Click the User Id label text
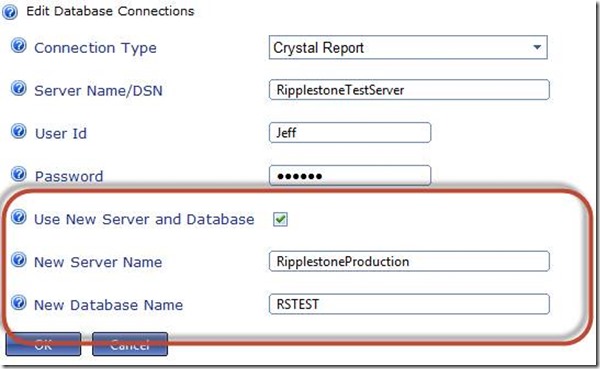The height and width of the screenshot is (369, 600). pos(61,134)
